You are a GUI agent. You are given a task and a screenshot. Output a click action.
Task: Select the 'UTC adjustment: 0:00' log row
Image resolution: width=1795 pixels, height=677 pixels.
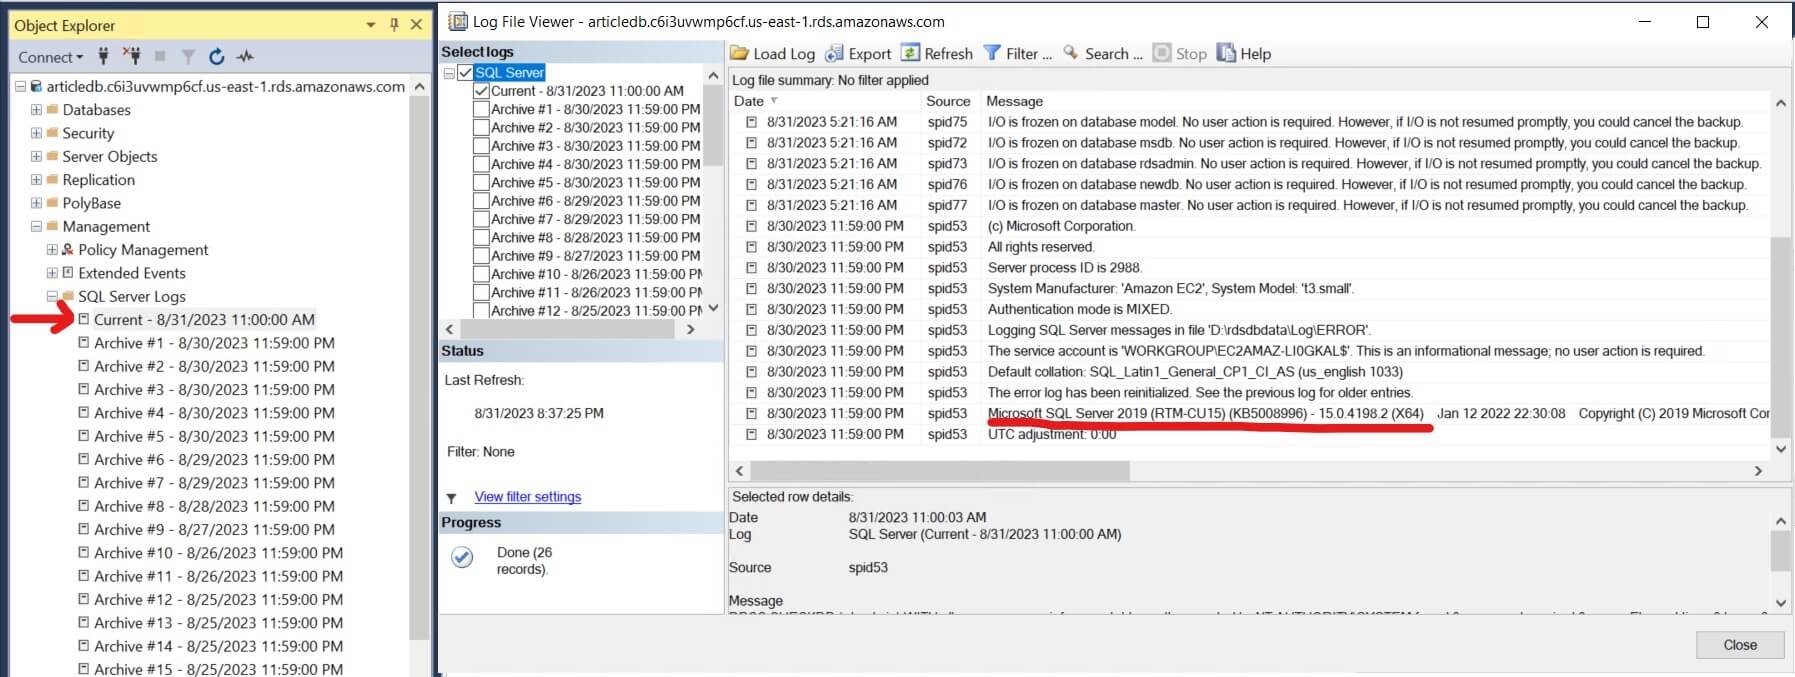pyautogui.click(x=1249, y=434)
